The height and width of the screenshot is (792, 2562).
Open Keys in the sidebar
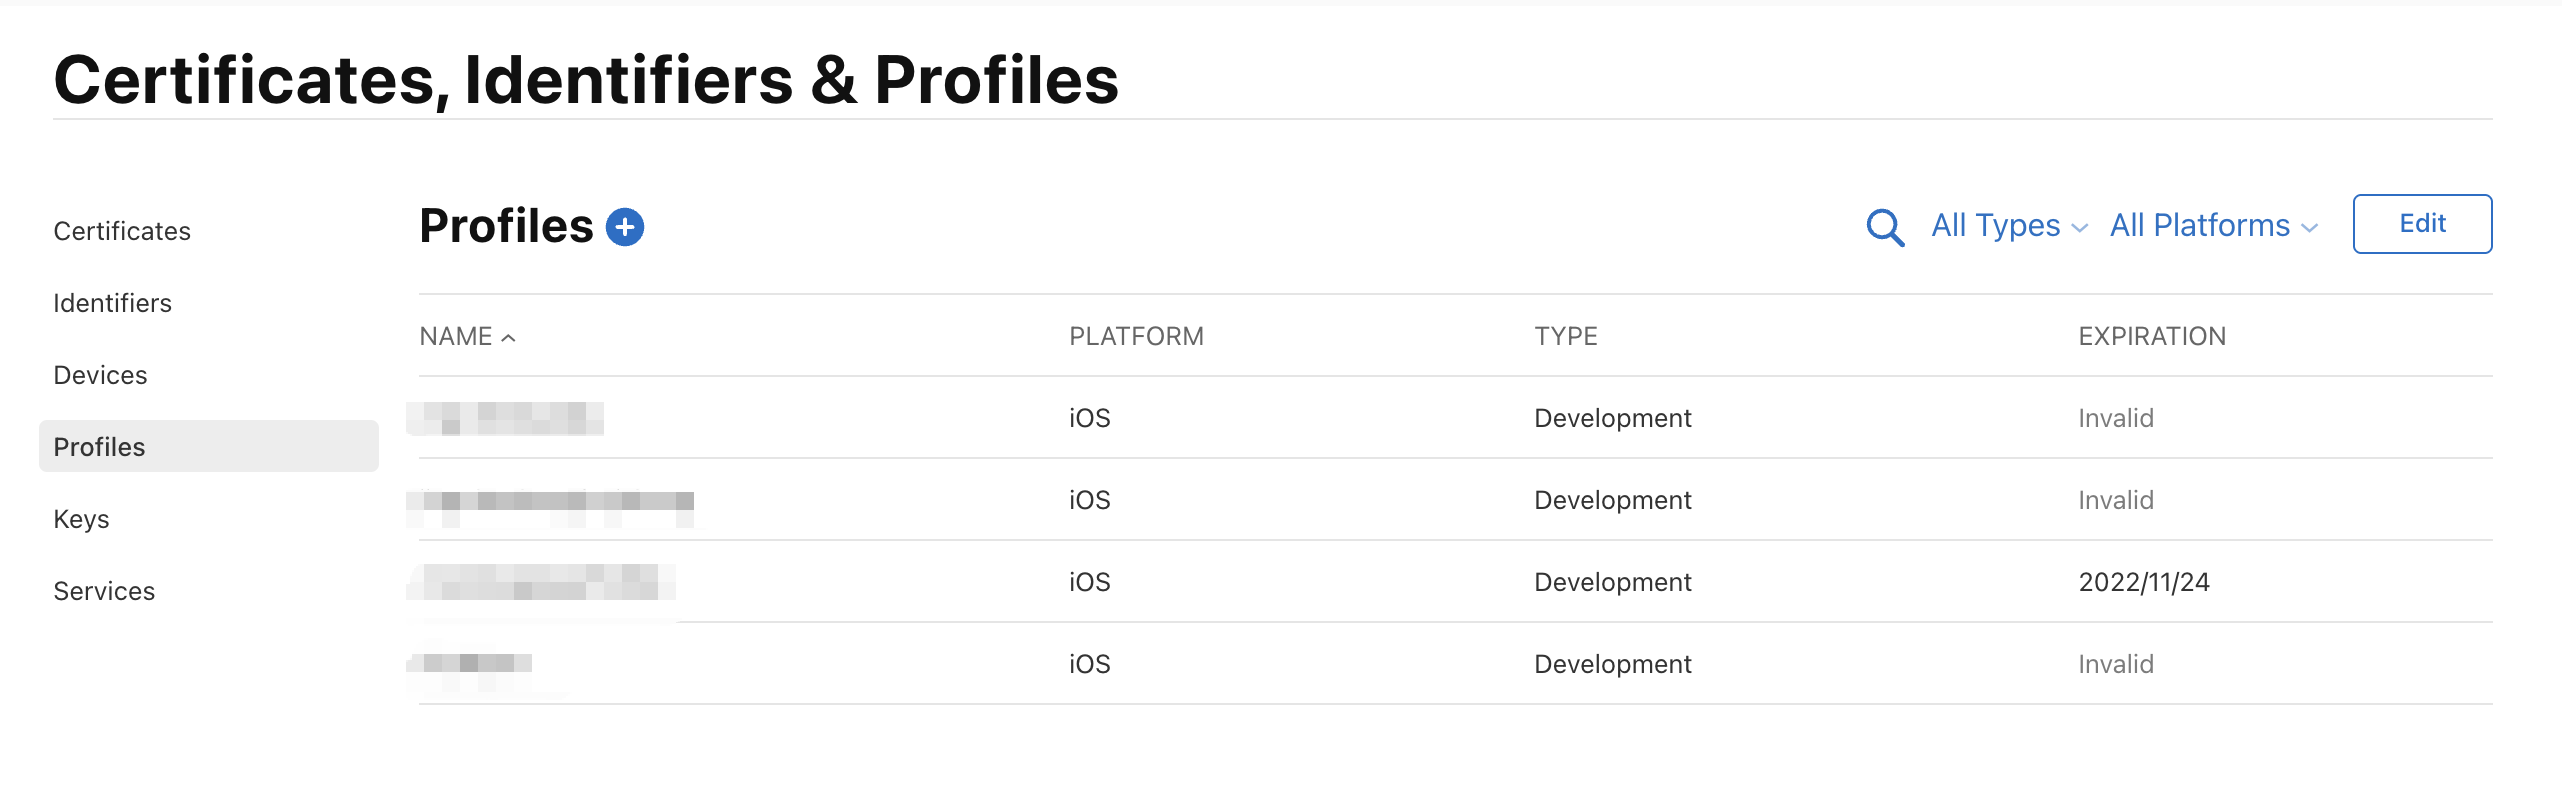[x=81, y=519]
